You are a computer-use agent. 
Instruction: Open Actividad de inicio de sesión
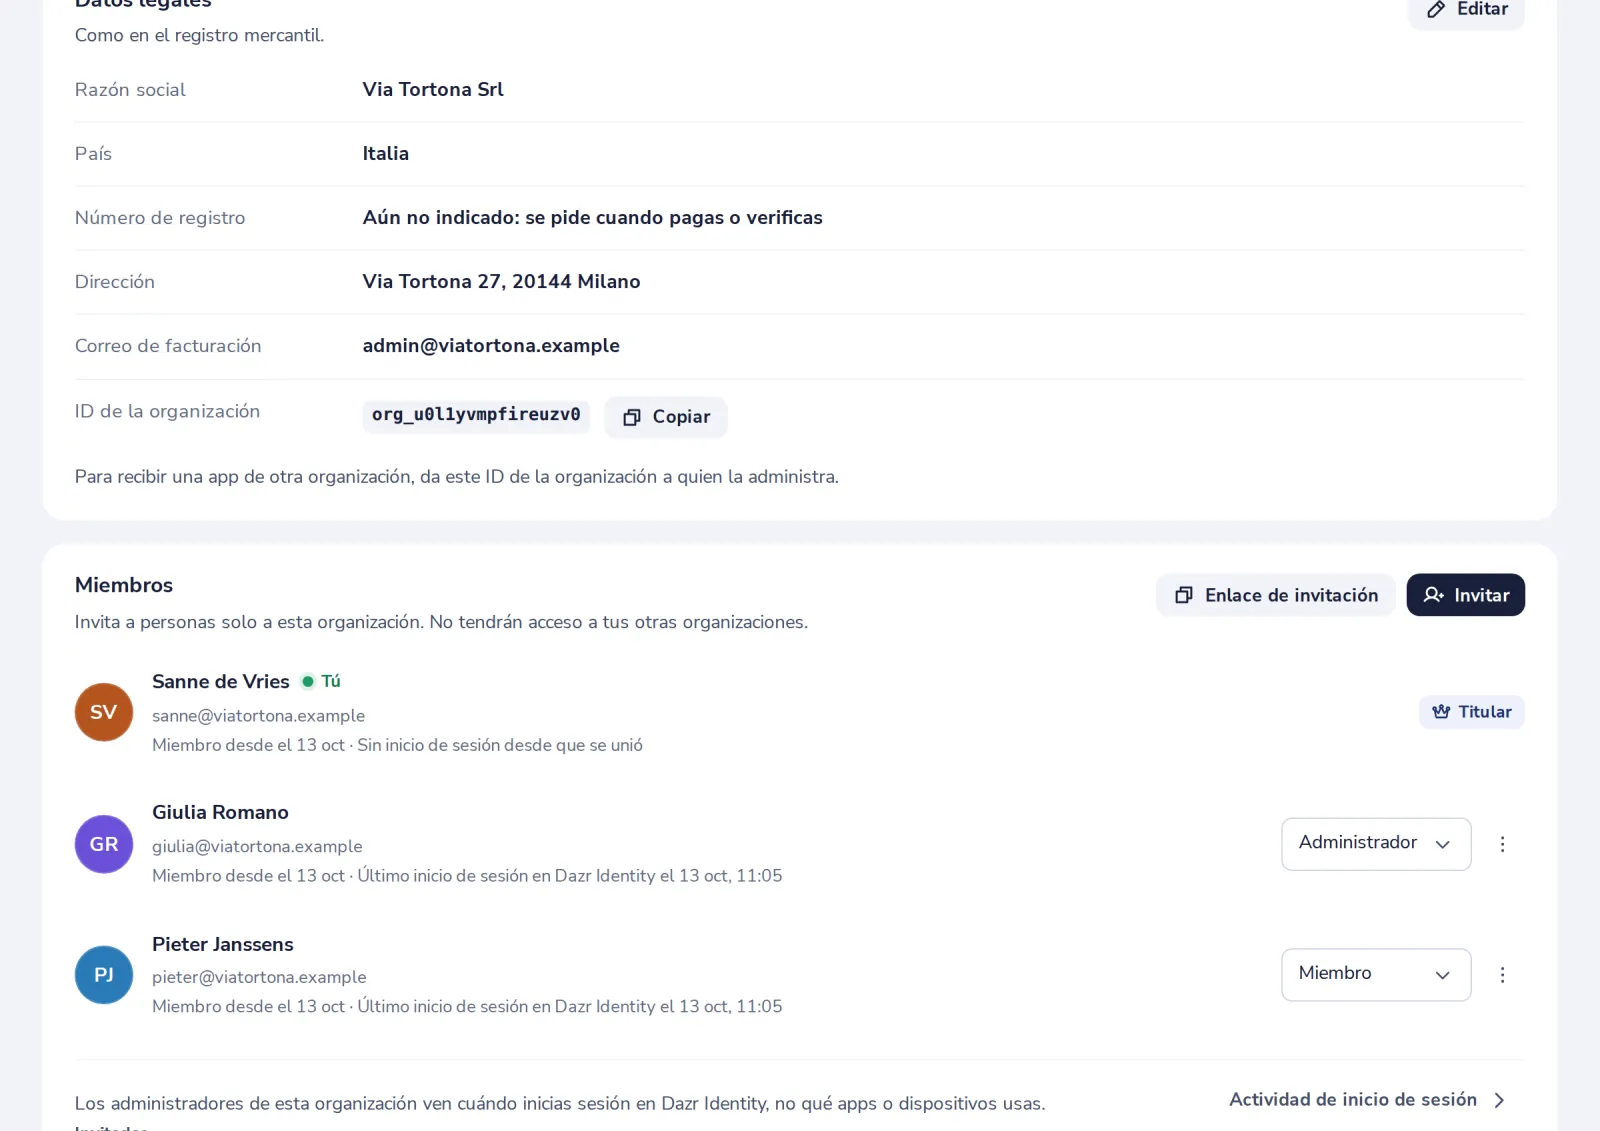click(1367, 1100)
